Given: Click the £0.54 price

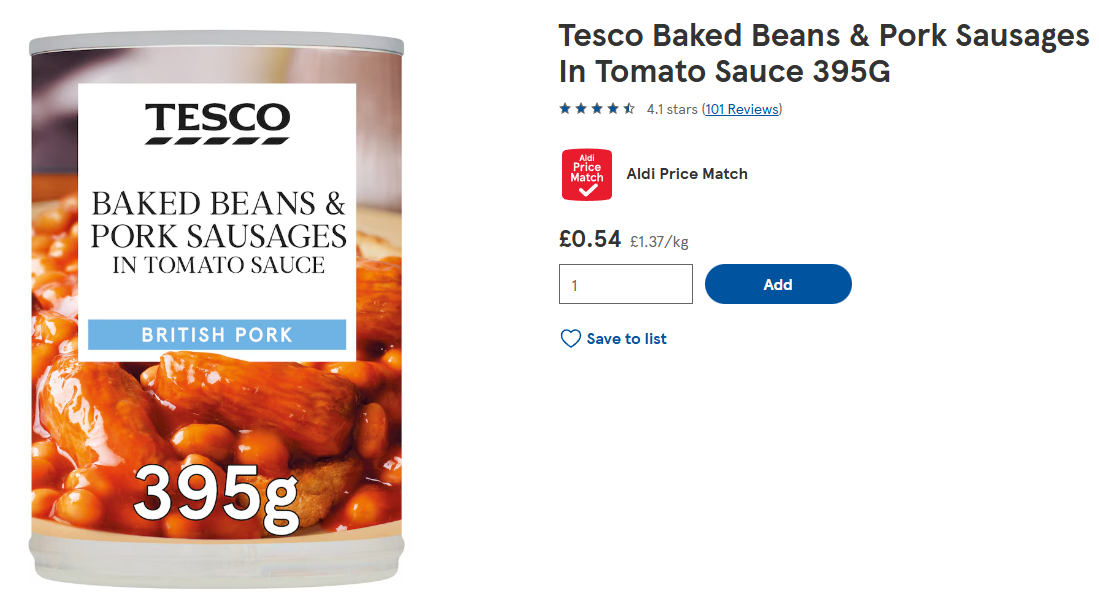Looking at the screenshot, I should pos(589,240).
